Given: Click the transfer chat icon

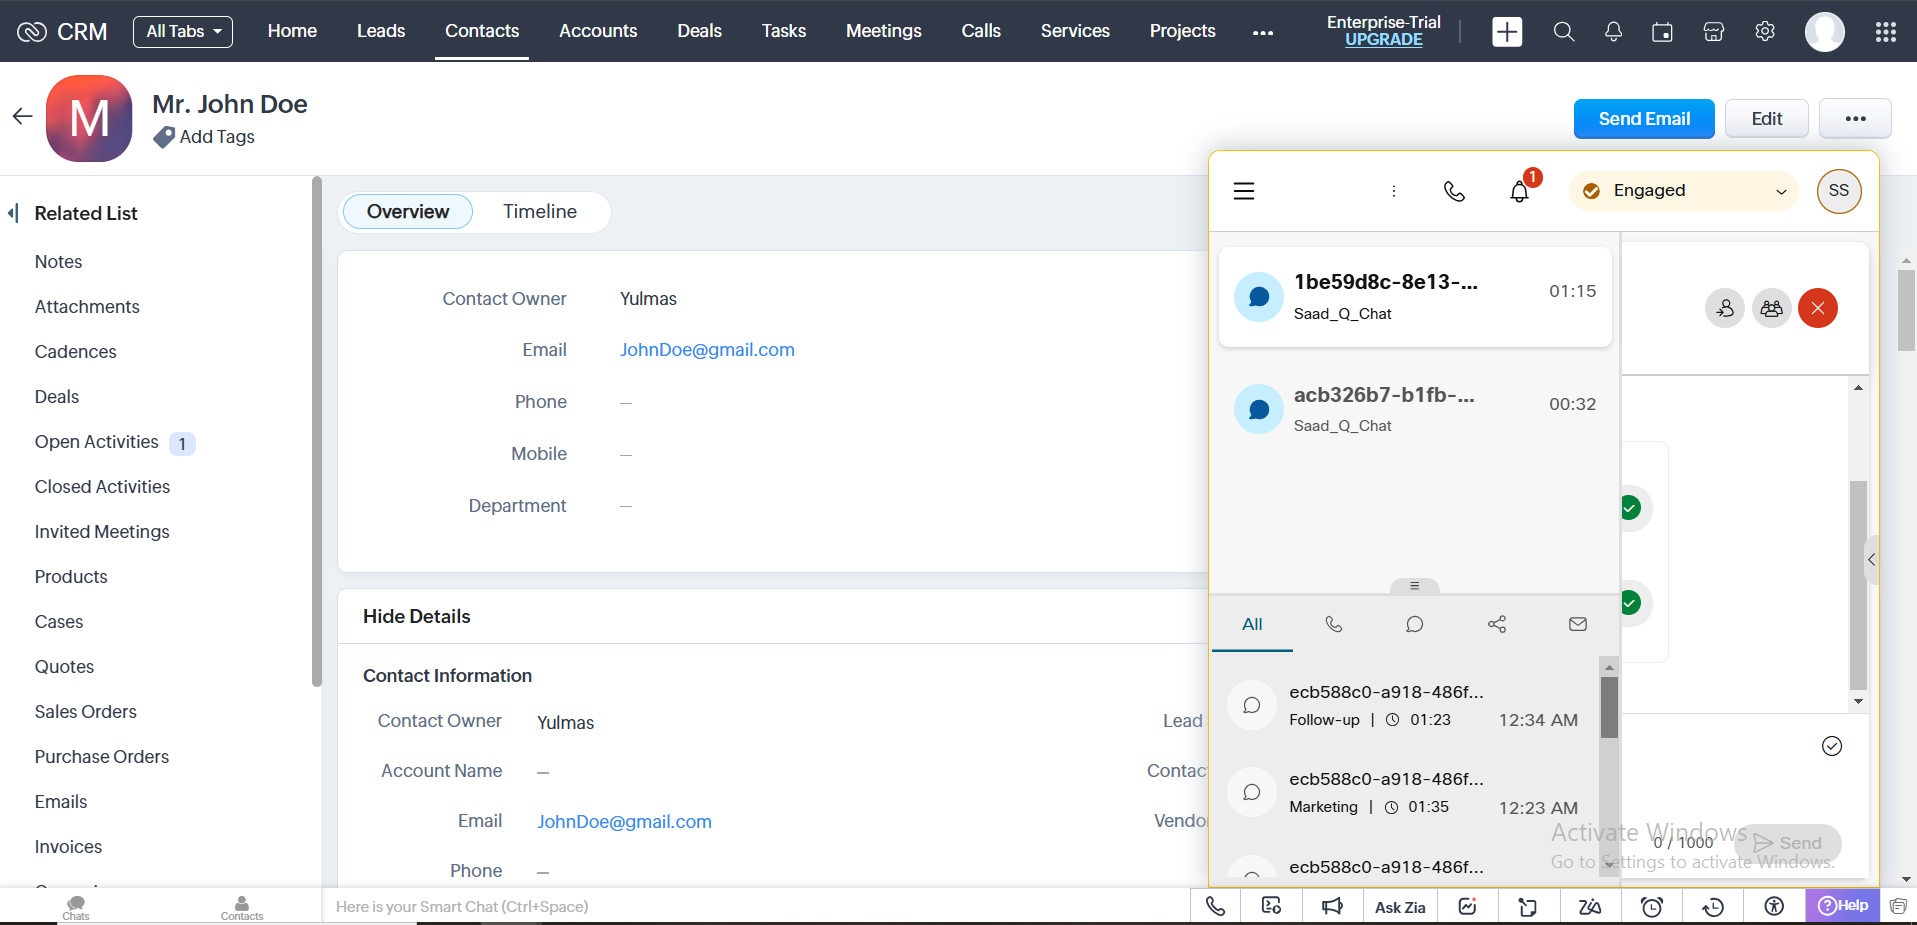Looking at the screenshot, I should [x=1725, y=308].
